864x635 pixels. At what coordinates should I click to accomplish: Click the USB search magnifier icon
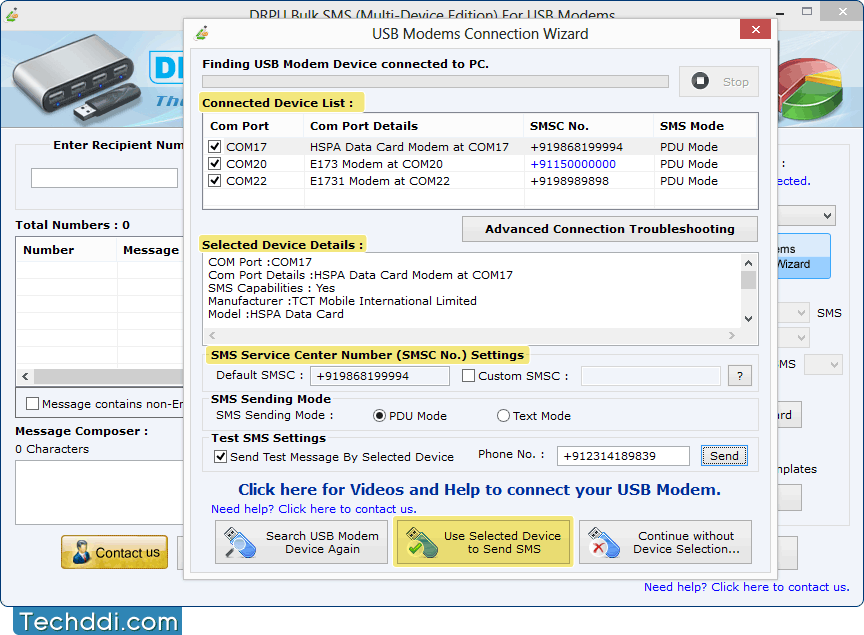240,542
